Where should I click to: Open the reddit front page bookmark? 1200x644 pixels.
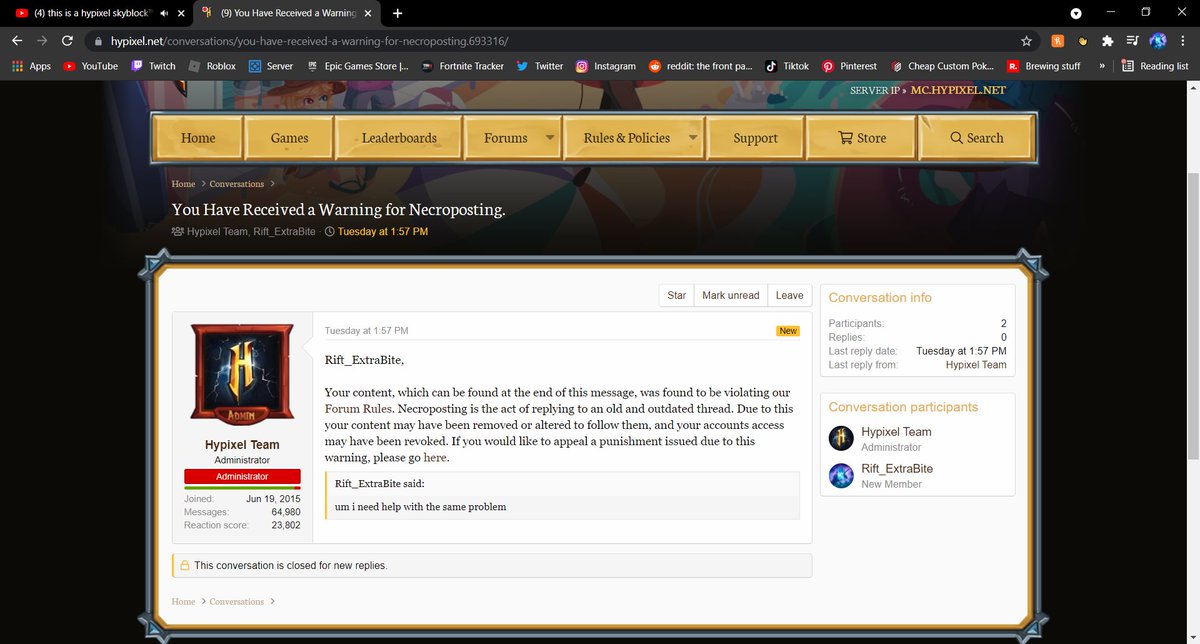point(701,66)
